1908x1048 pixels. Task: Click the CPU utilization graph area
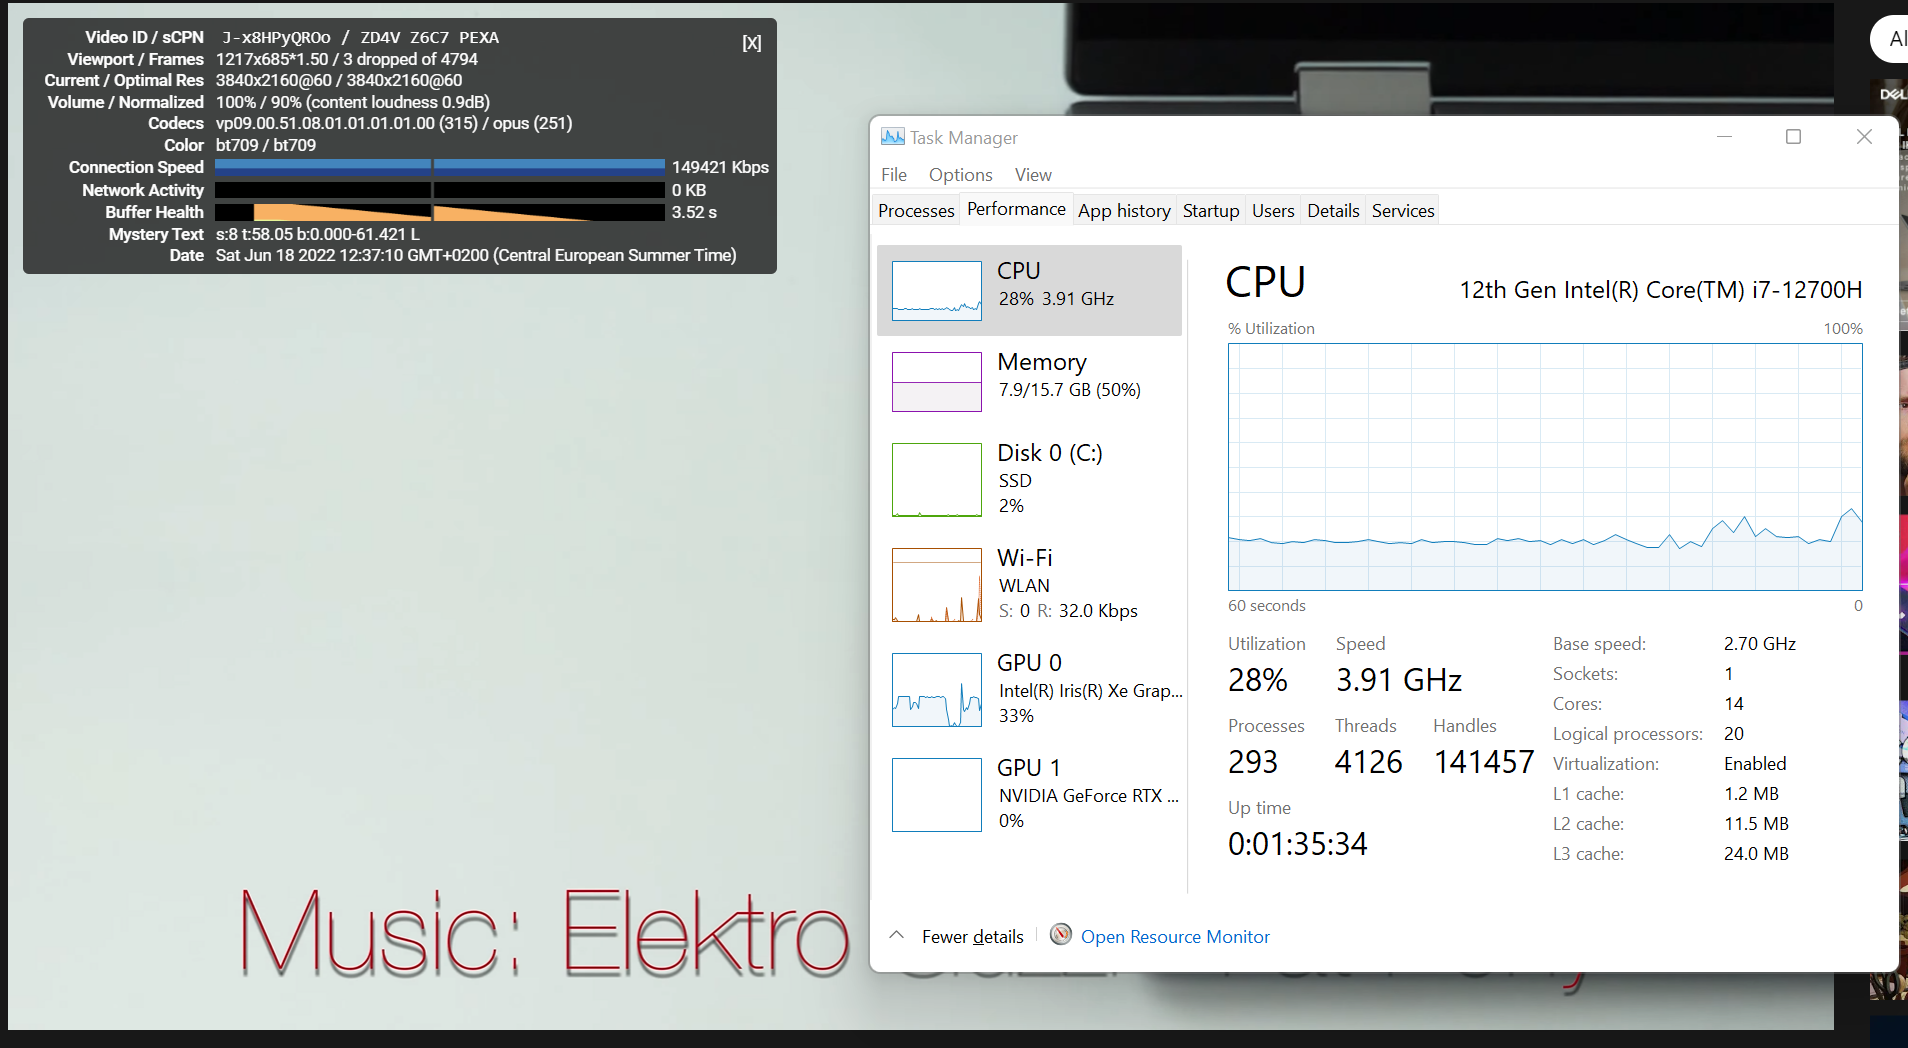[1545, 467]
